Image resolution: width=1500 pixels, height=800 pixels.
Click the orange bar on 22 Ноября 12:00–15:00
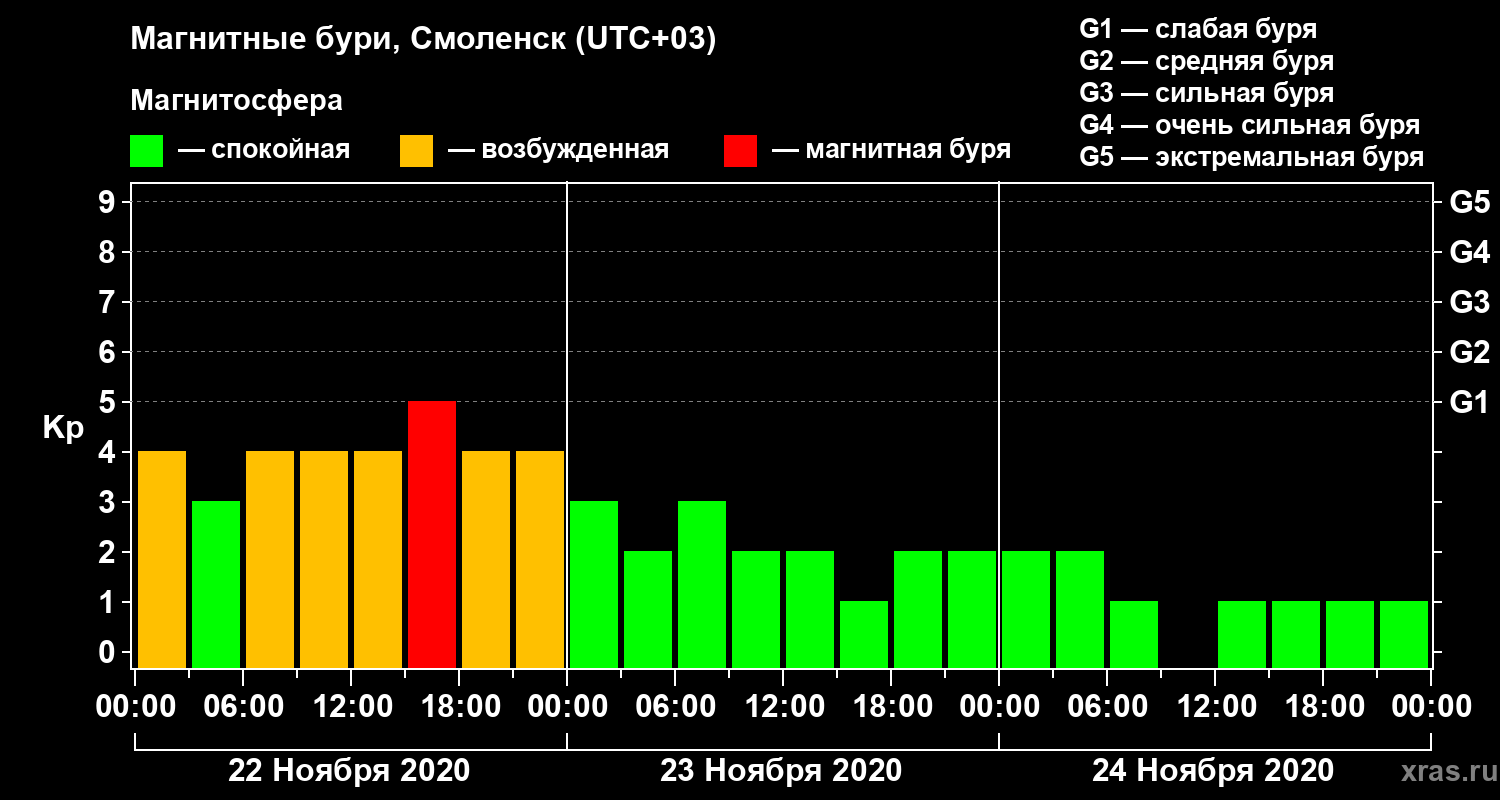coord(378,560)
